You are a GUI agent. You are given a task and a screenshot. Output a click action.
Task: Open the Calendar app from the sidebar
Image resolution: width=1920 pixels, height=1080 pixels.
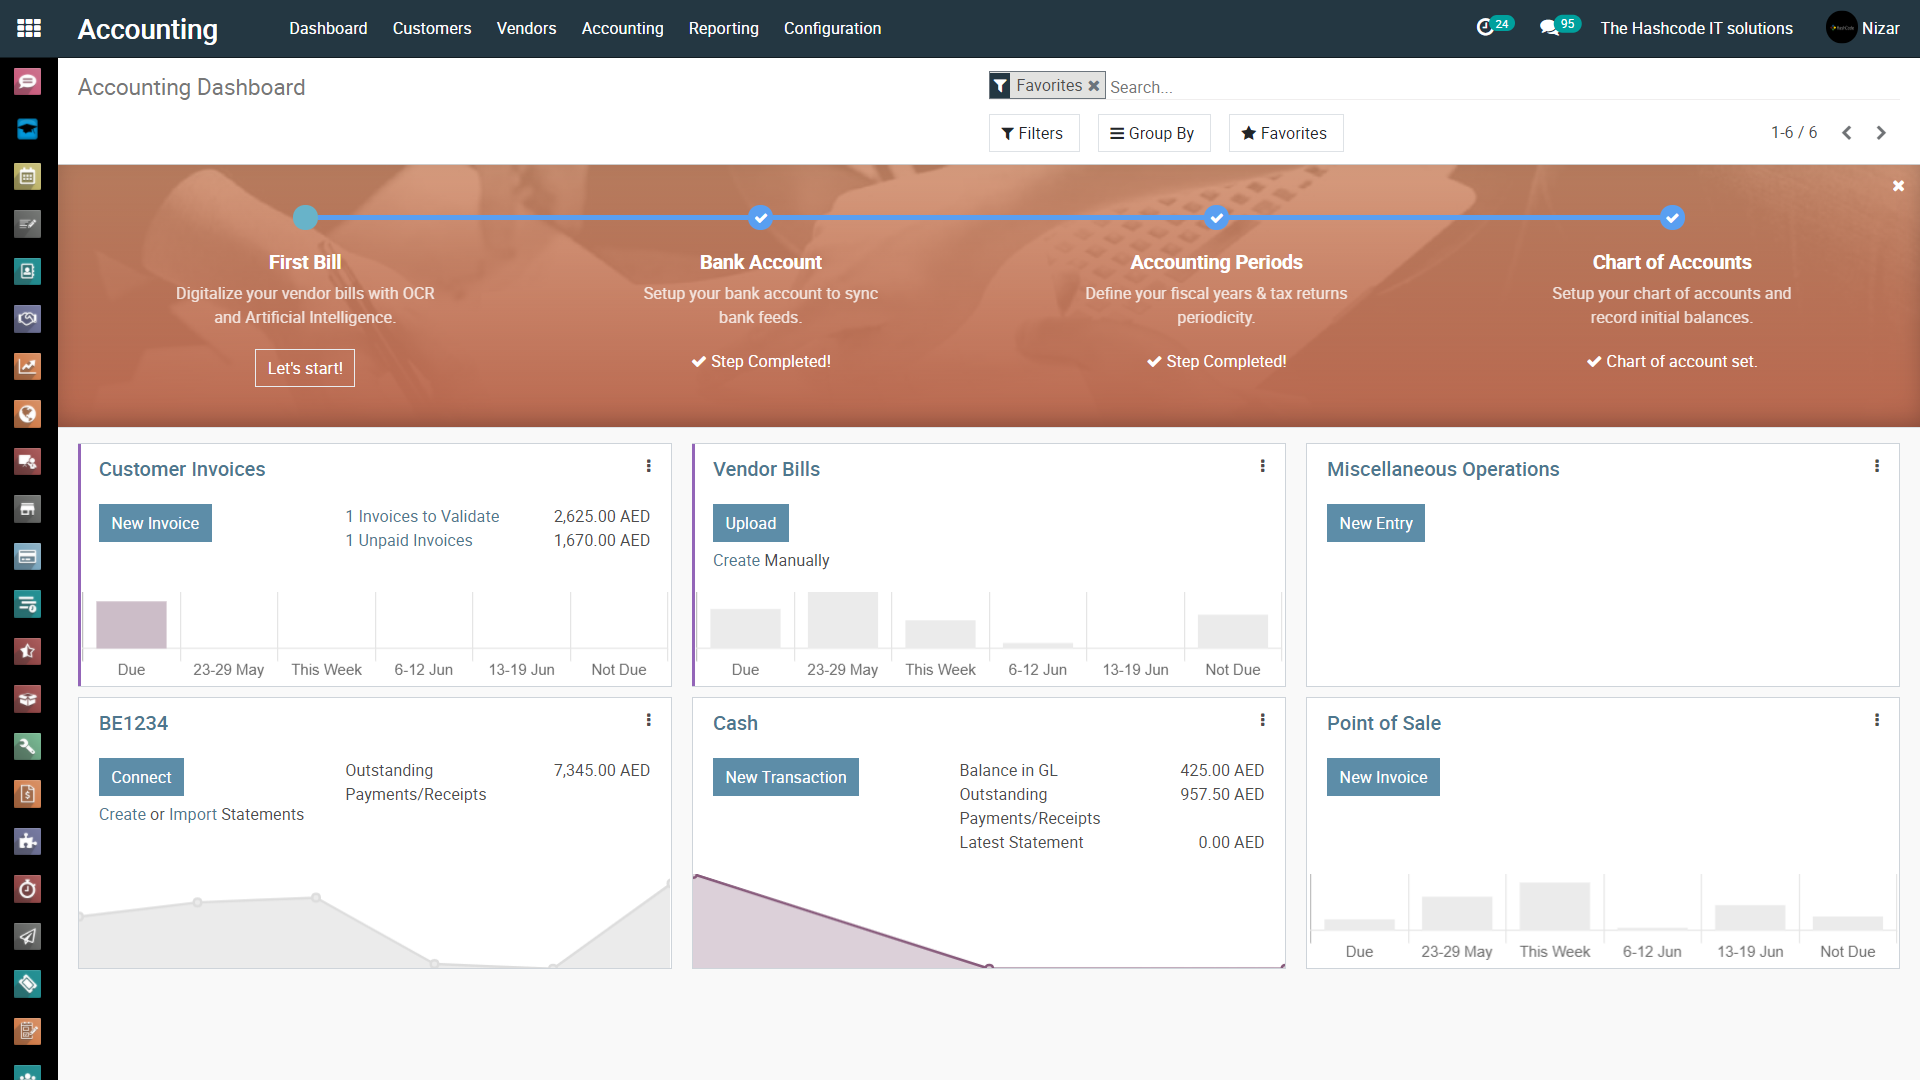tap(27, 176)
